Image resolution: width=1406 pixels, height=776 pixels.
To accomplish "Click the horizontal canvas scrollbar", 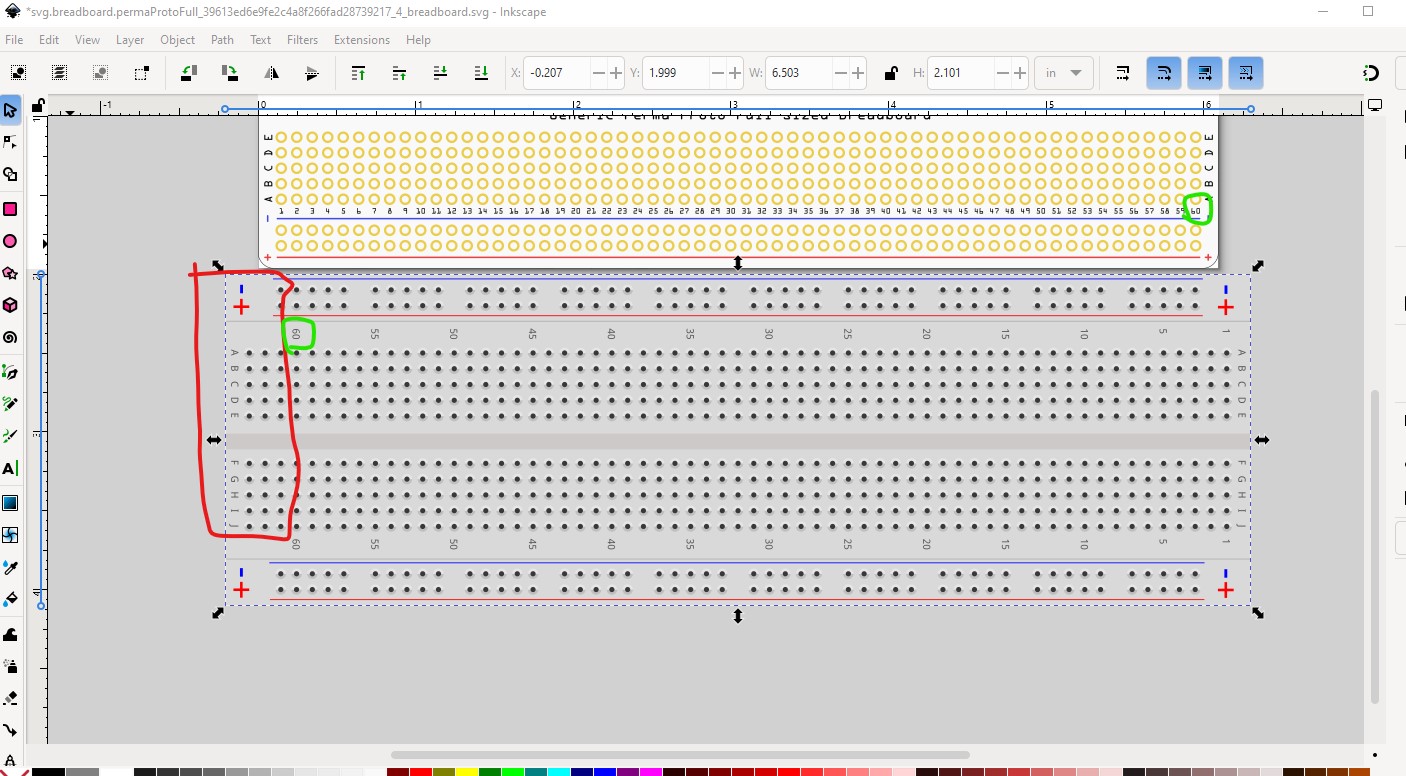I will [680, 755].
